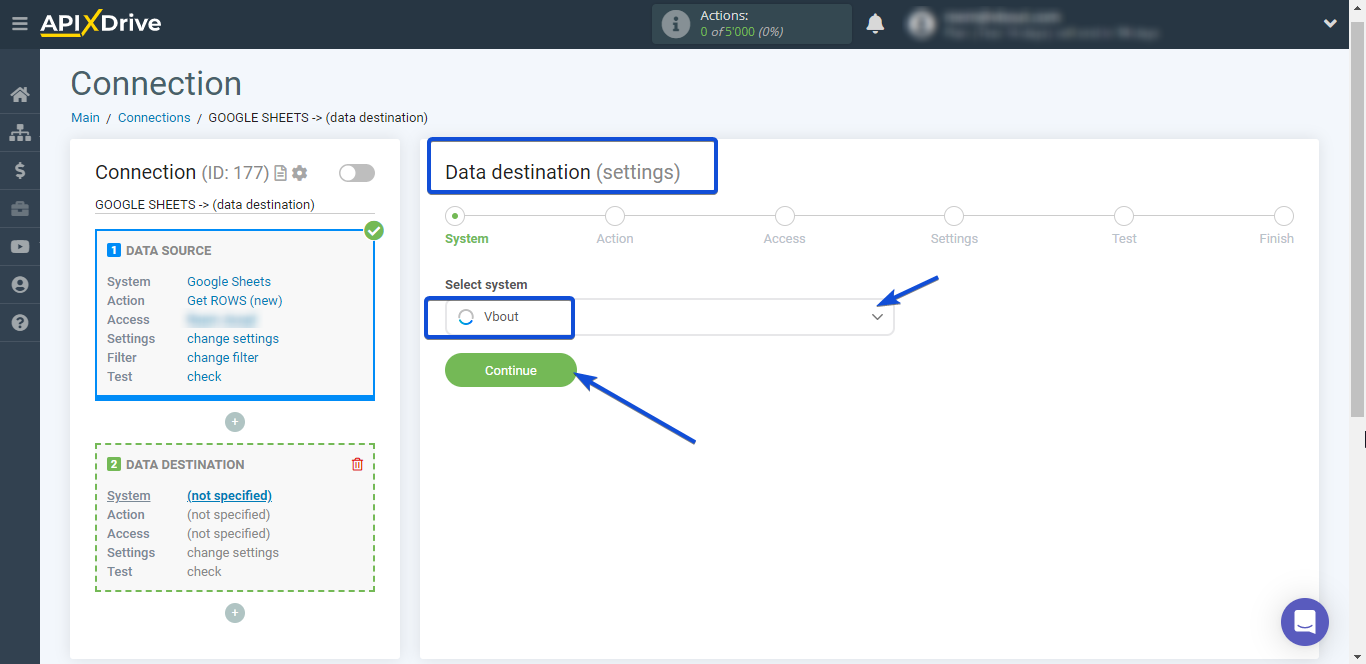Open the hamburger menu icon
This screenshot has width=1366, height=664.
click(19, 23)
